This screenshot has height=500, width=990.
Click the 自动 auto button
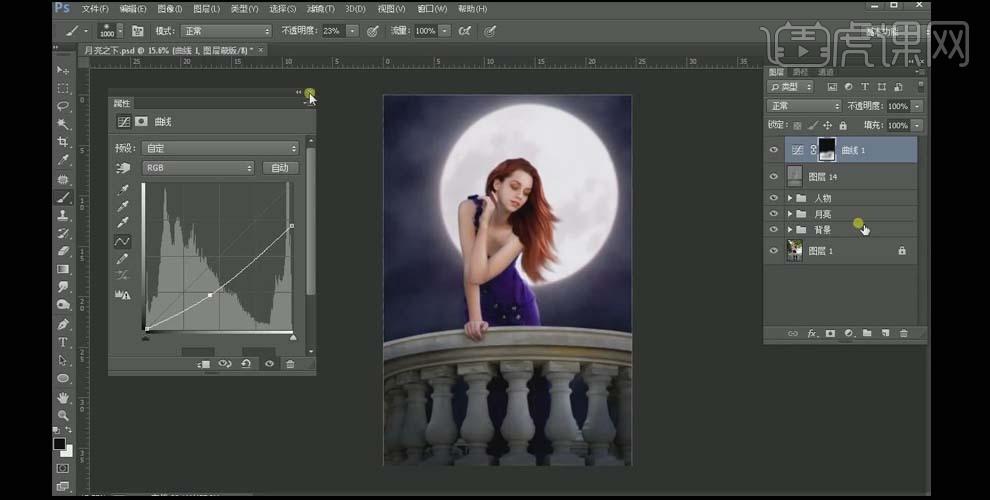(x=280, y=168)
